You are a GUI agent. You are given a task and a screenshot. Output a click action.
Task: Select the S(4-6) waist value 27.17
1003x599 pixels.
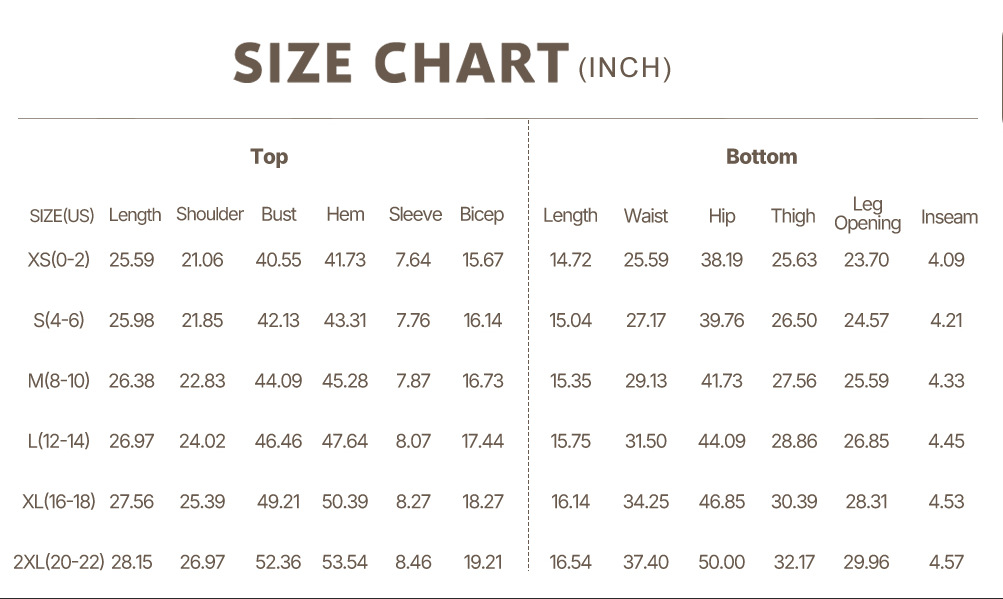pyautogui.click(x=646, y=321)
